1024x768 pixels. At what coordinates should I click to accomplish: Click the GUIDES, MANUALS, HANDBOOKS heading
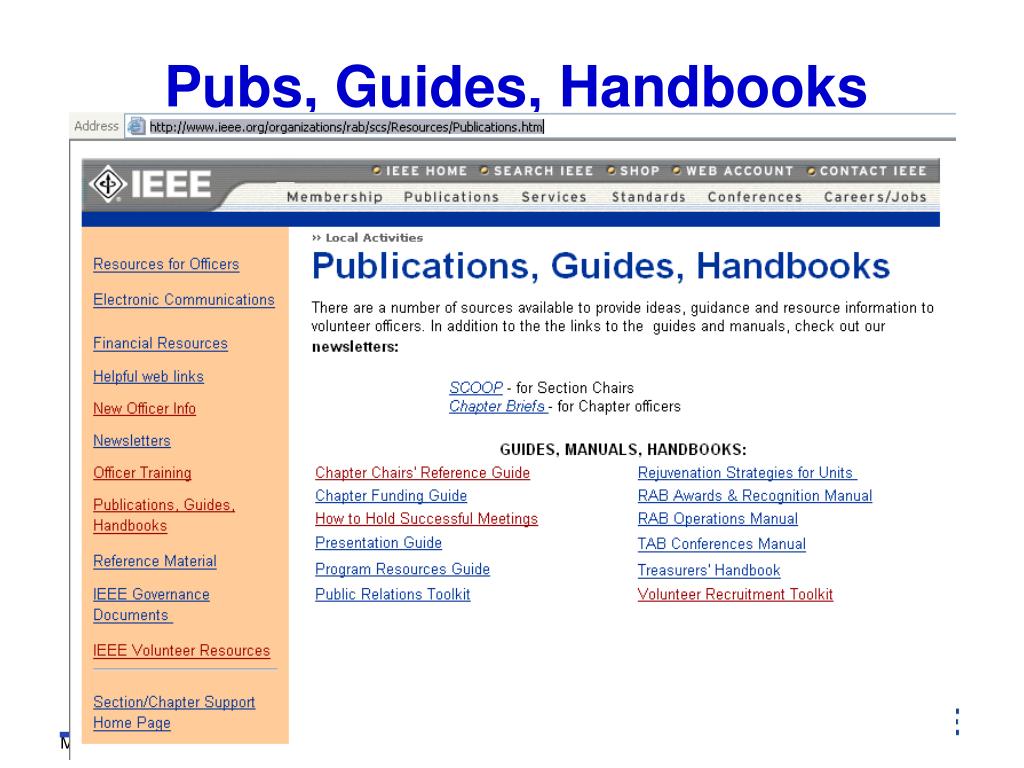pos(623,449)
